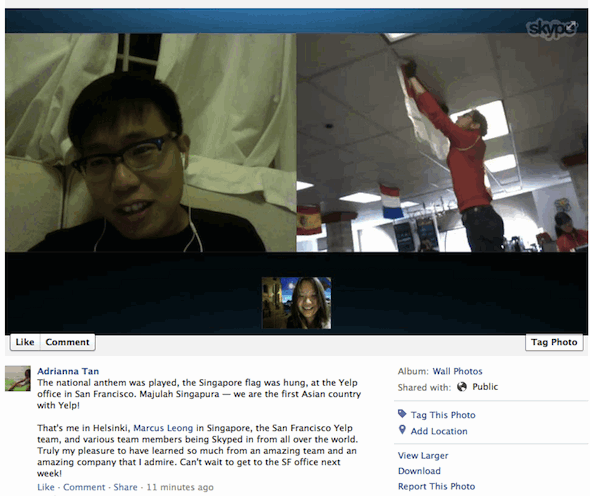
Task: Select Tag This Photo link
Action: [x=443, y=415]
